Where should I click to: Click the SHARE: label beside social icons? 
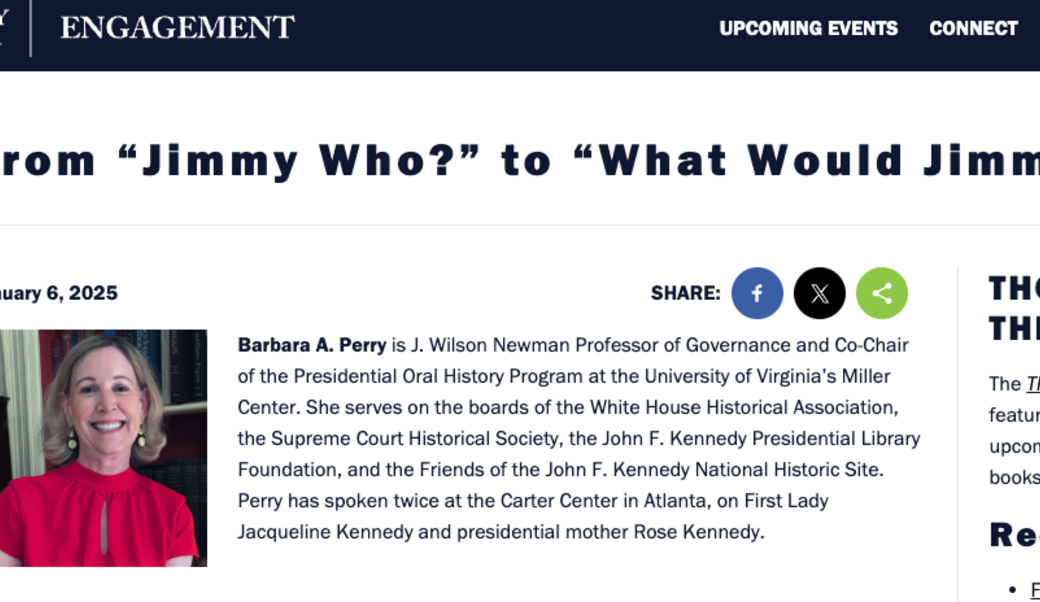(685, 293)
